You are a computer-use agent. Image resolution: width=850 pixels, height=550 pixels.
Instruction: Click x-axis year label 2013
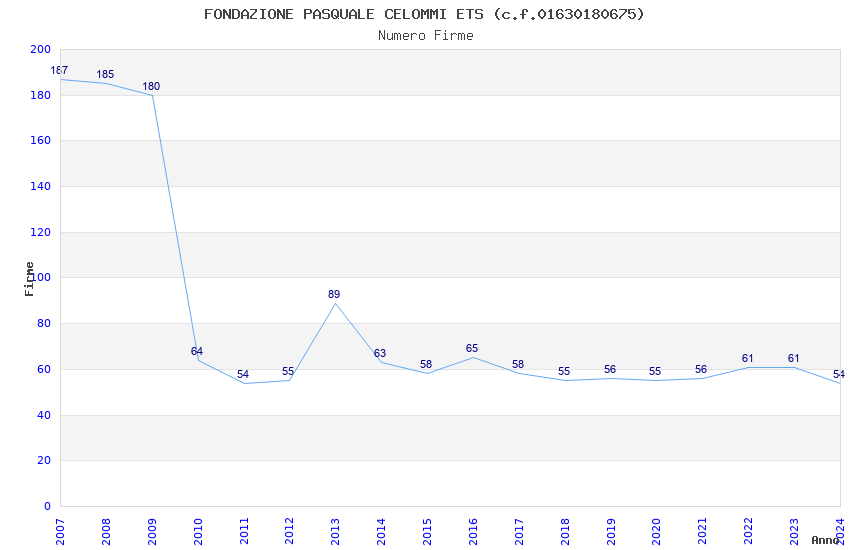click(x=336, y=532)
